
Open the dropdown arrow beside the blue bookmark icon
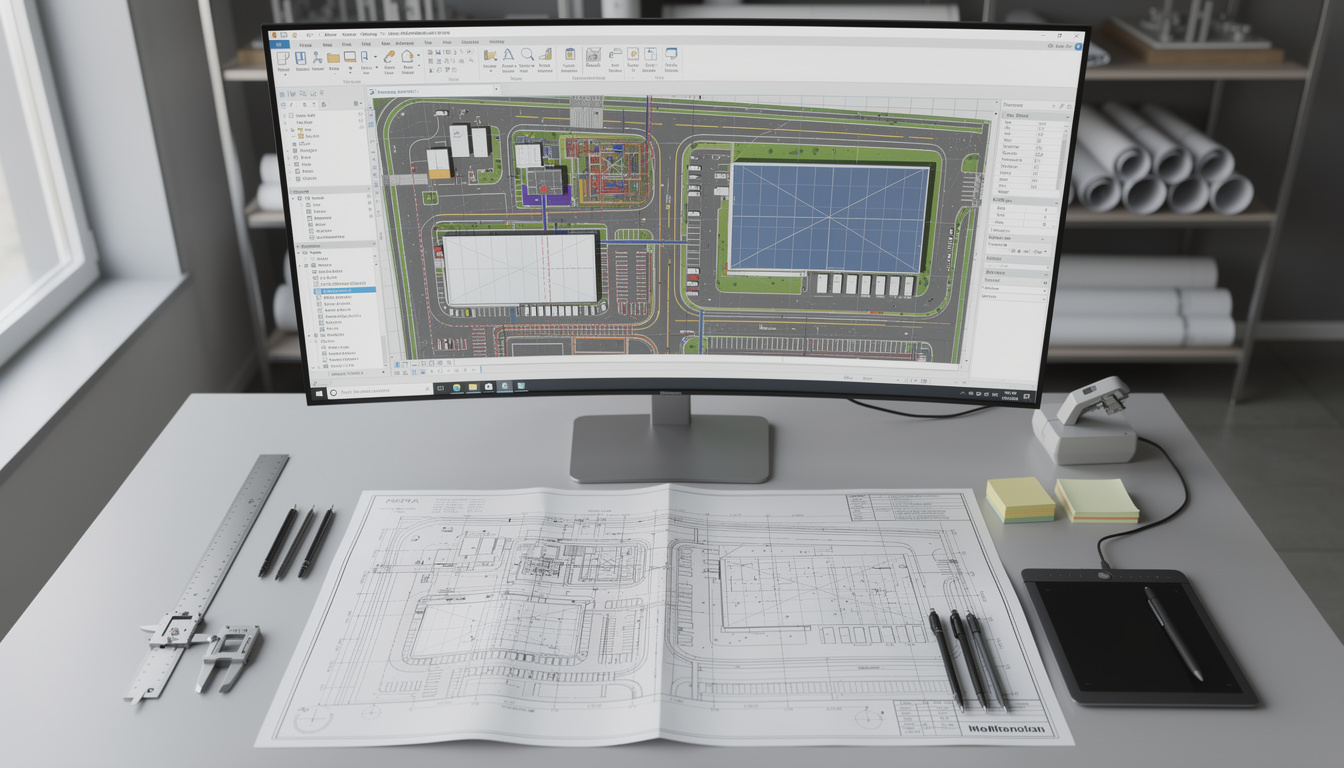pos(376,57)
